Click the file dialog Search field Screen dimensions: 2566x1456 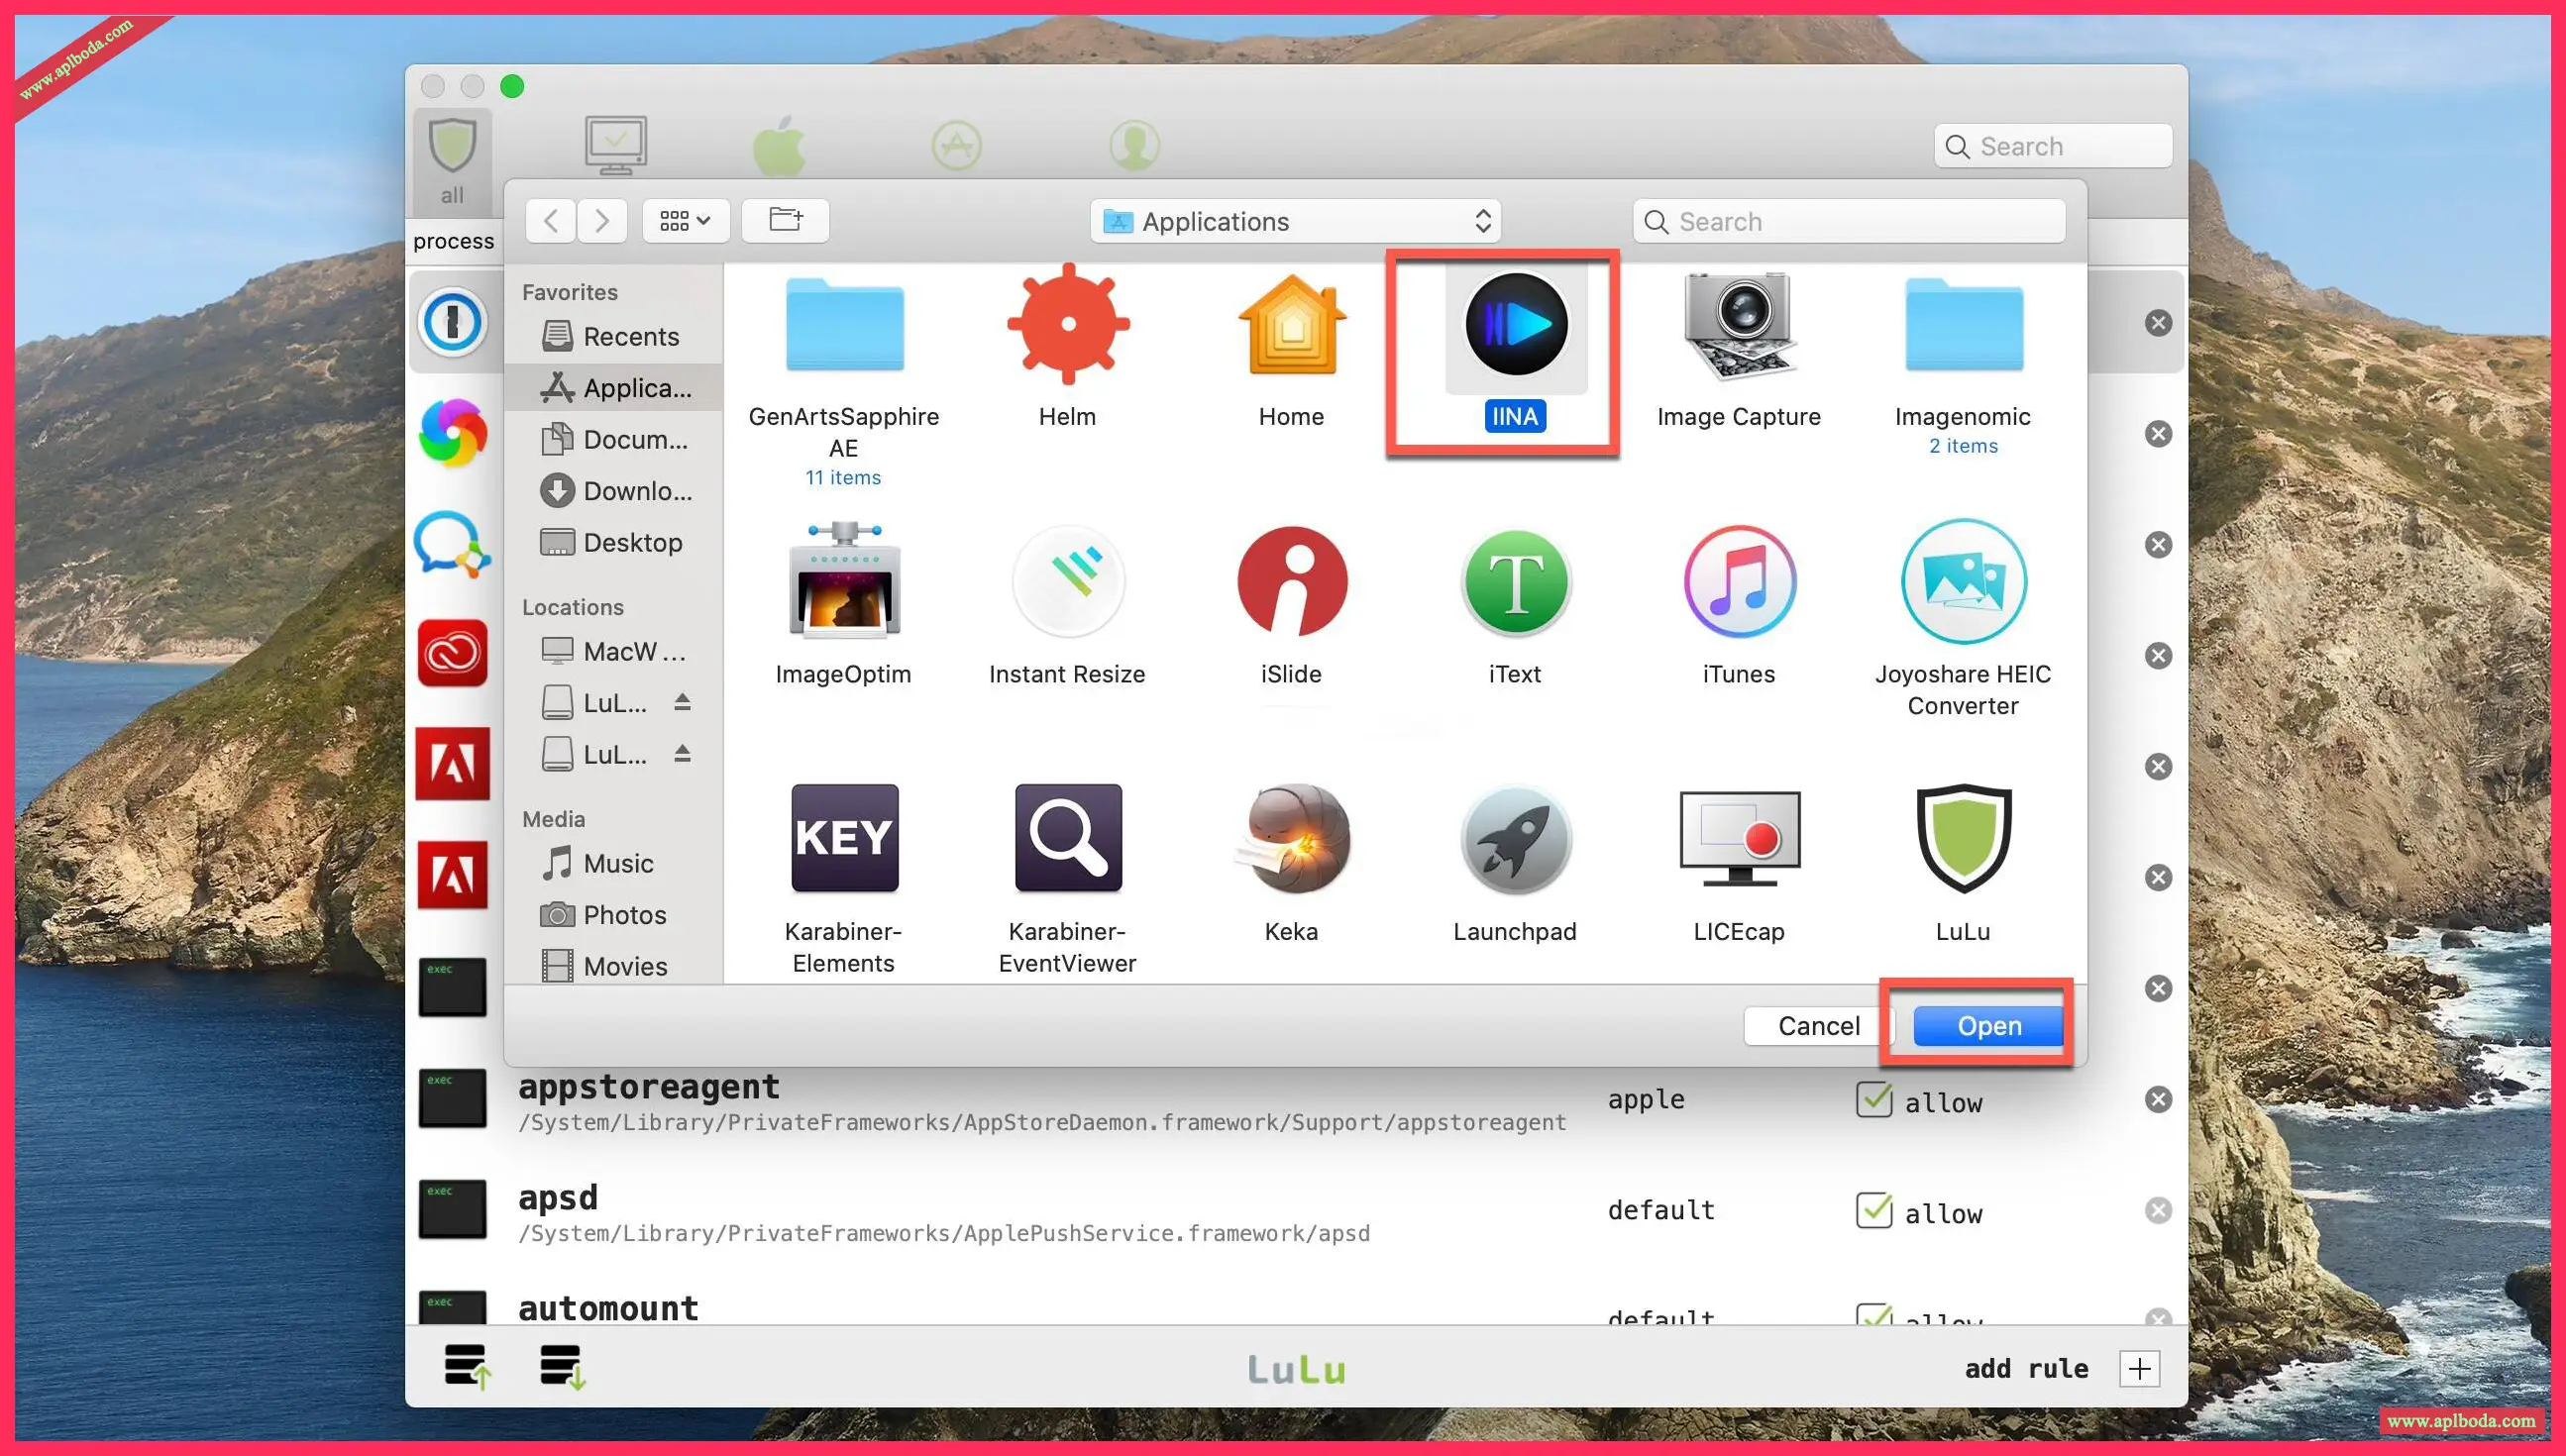tap(1850, 221)
